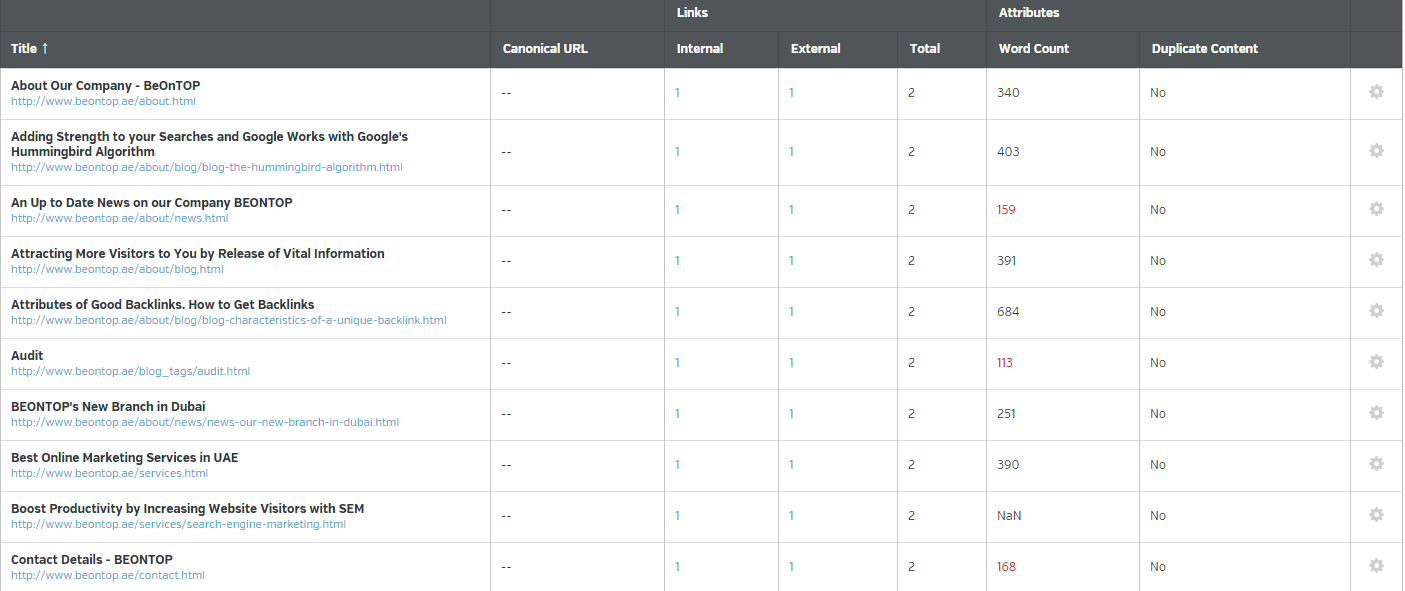
Task: Sort by Word Count column
Action: tap(1034, 48)
